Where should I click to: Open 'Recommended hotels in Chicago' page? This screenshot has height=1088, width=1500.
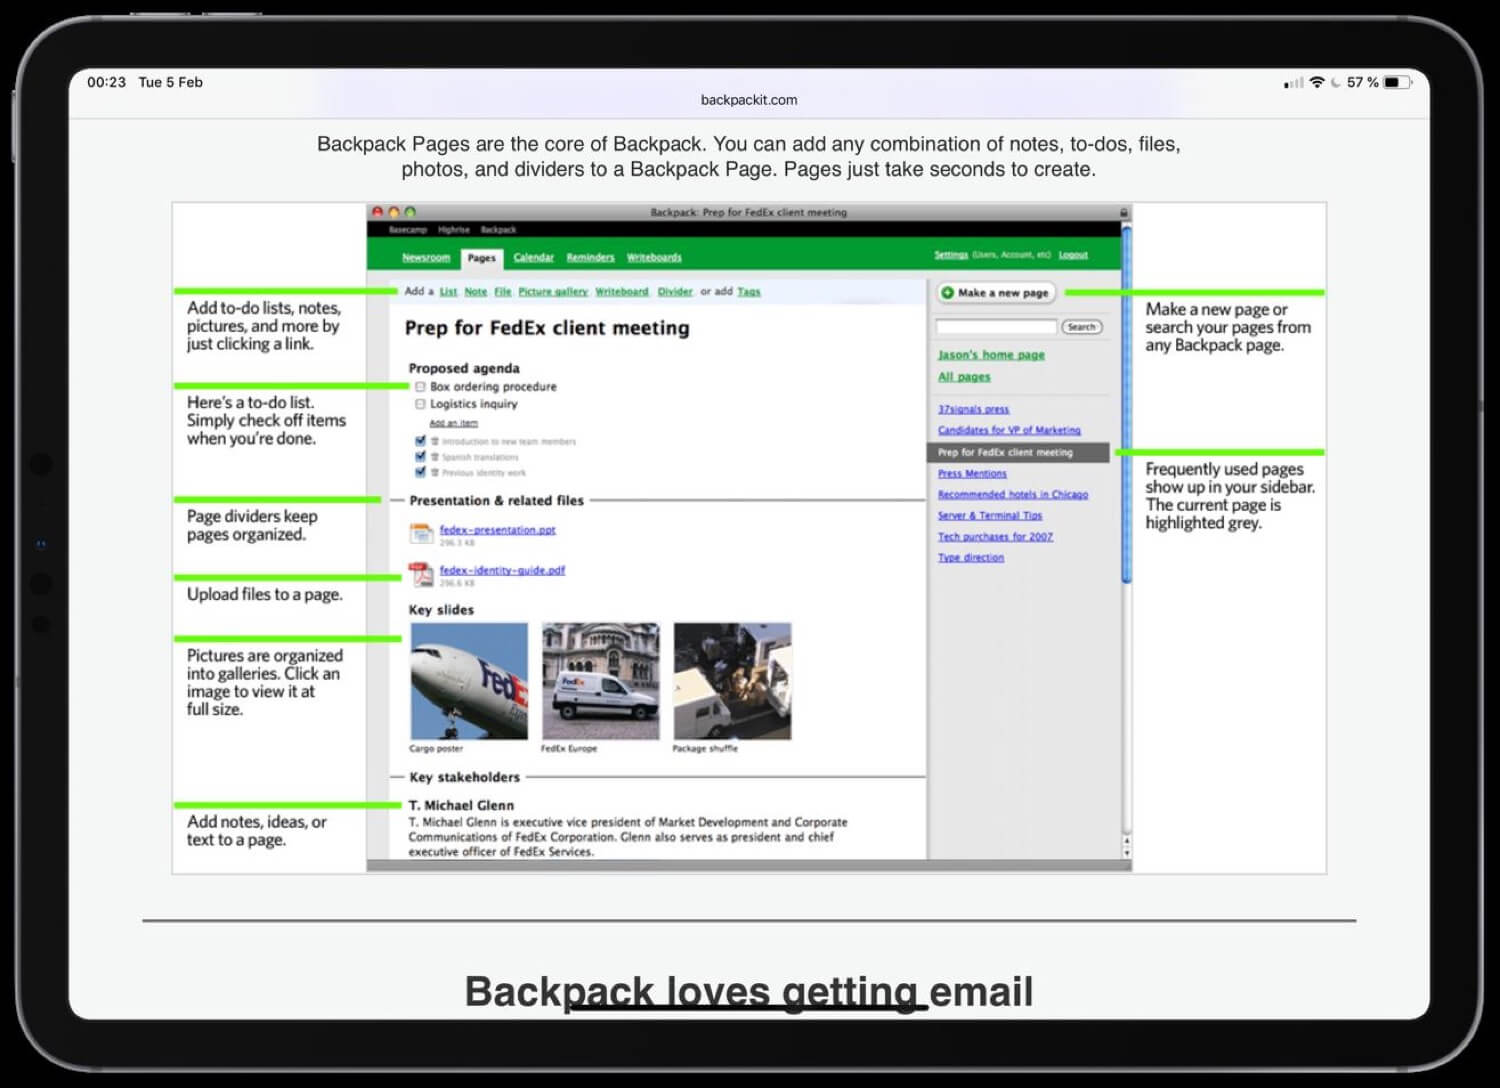1013,495
